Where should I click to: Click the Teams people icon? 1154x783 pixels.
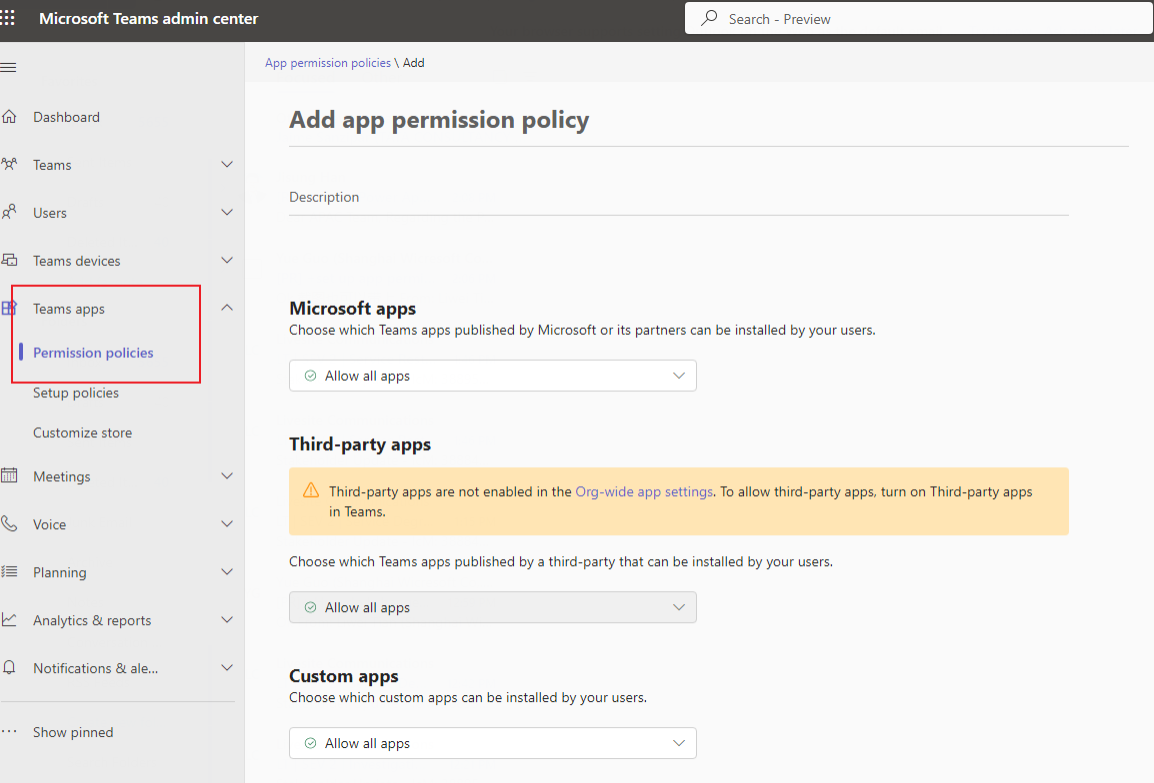click(x=9, y=165)
